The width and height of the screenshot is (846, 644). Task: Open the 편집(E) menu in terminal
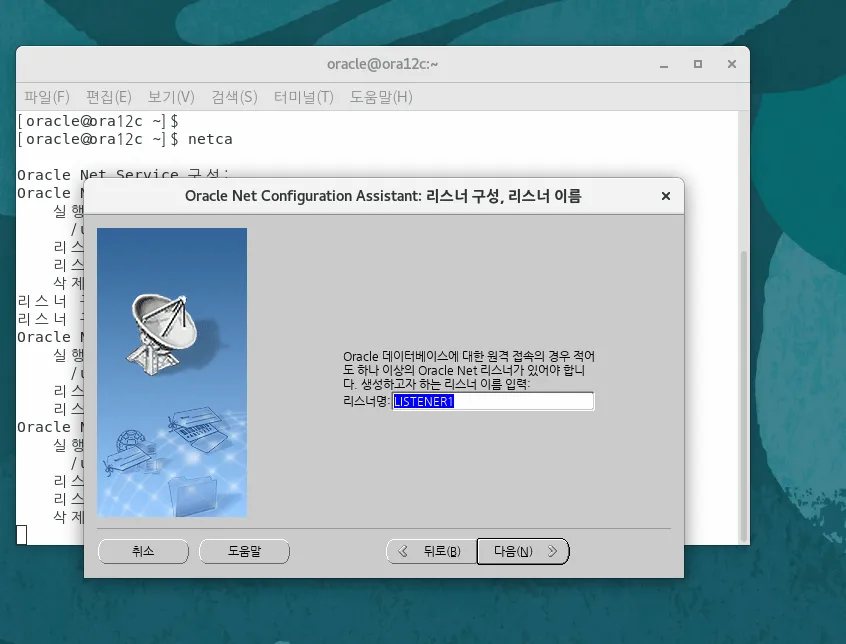tap(109, 97)
